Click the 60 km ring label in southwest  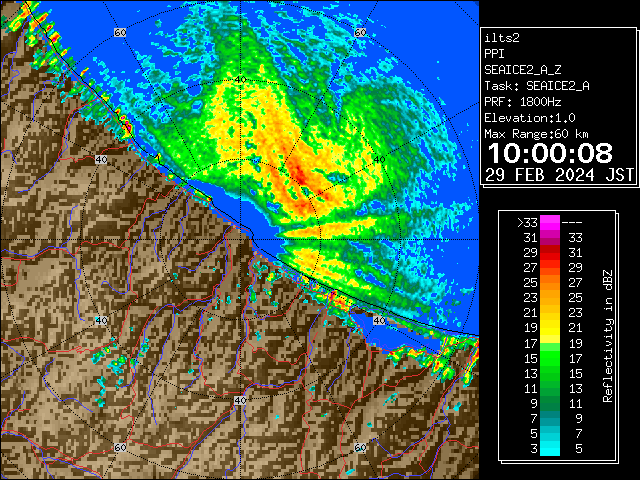[120, 447]
